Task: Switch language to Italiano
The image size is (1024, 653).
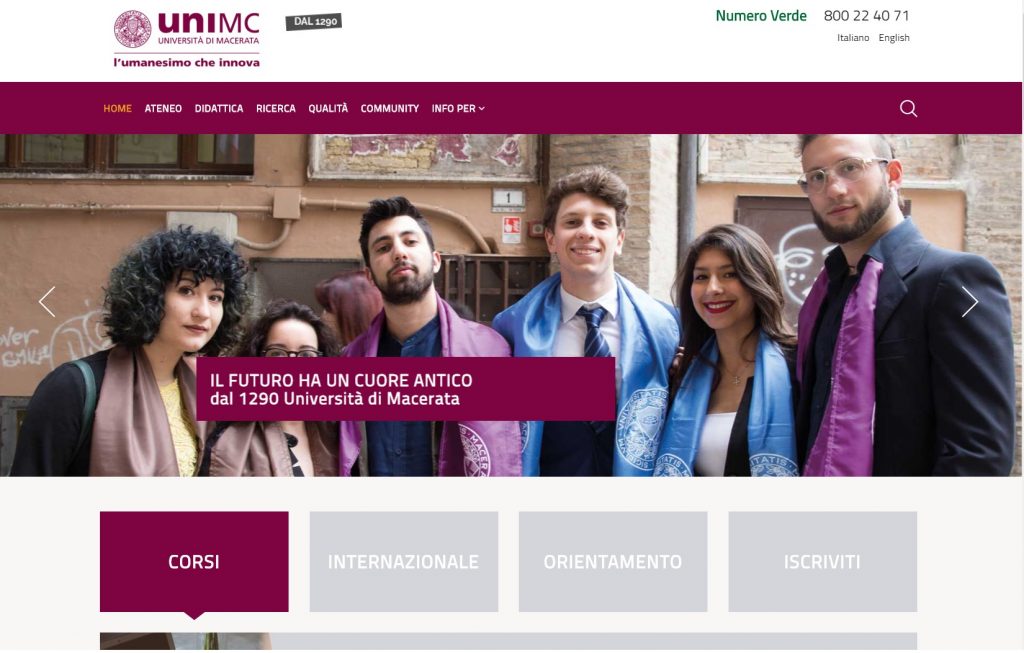Action: pyautogui.click(x=853, y=38)
